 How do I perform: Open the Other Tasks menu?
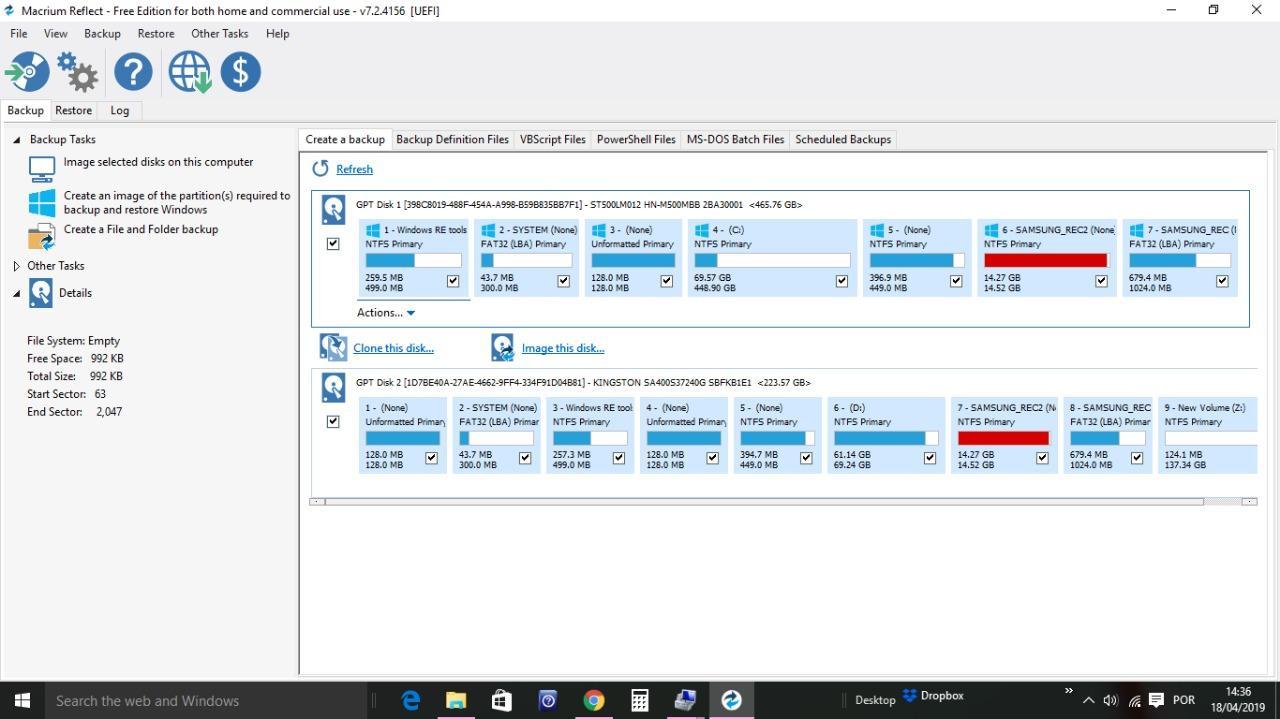coord(219,33)
